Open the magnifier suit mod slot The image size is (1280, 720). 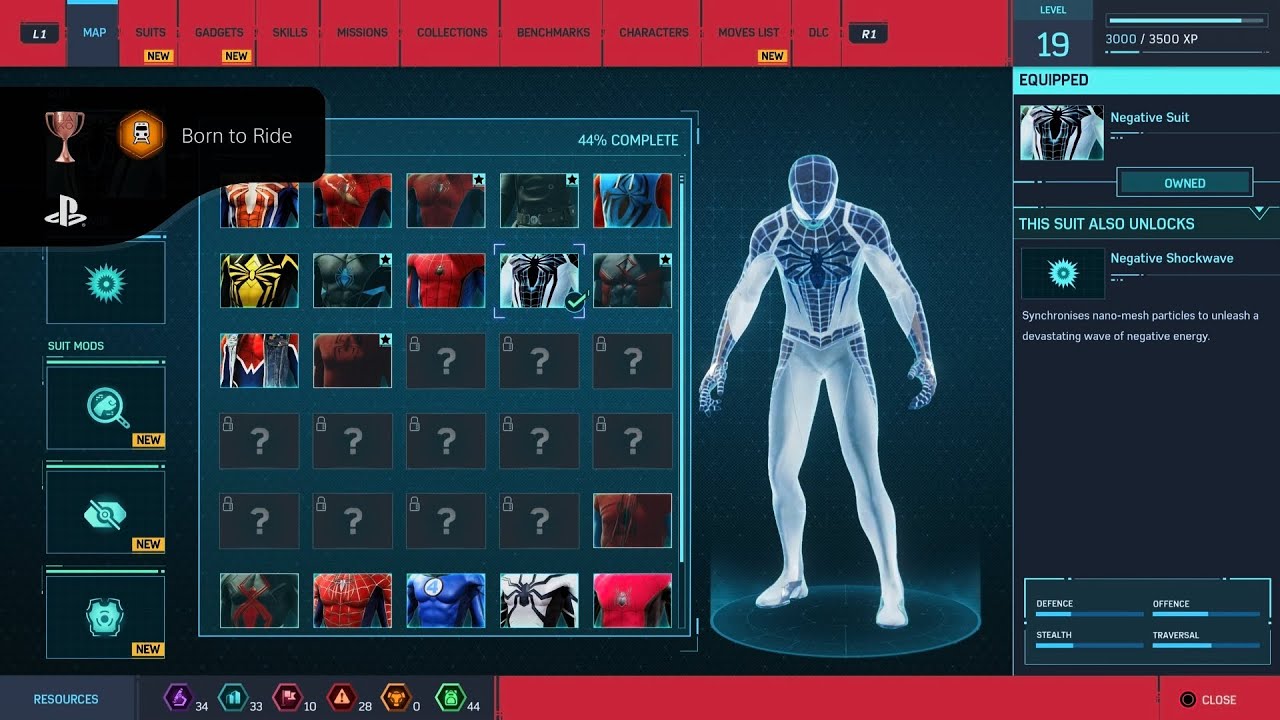[x=105, y=407]
